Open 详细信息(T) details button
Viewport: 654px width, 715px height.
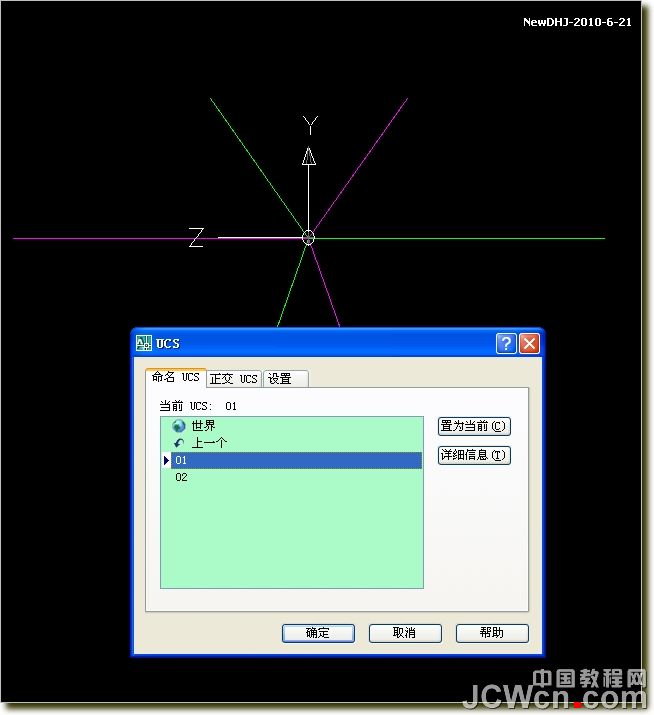pos(474,455)
